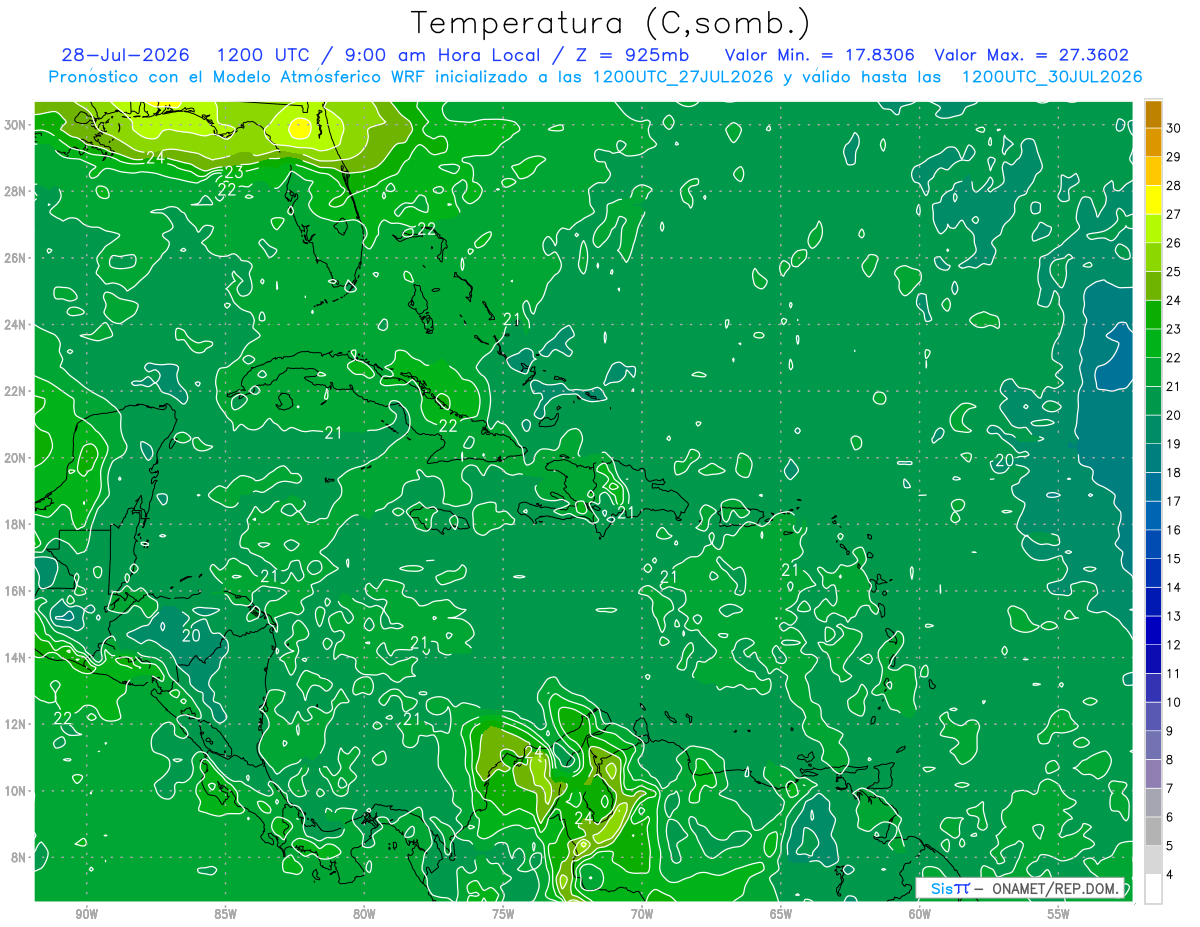Click the '60W' longitude label
This screenshot has width=1200, height=927.
(x=920, y=914)
